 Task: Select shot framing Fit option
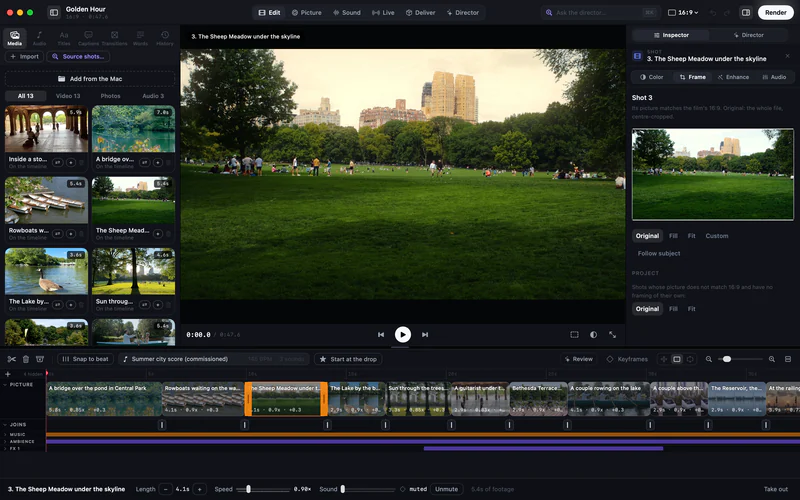pyautogui.click(x=691, y=236)
